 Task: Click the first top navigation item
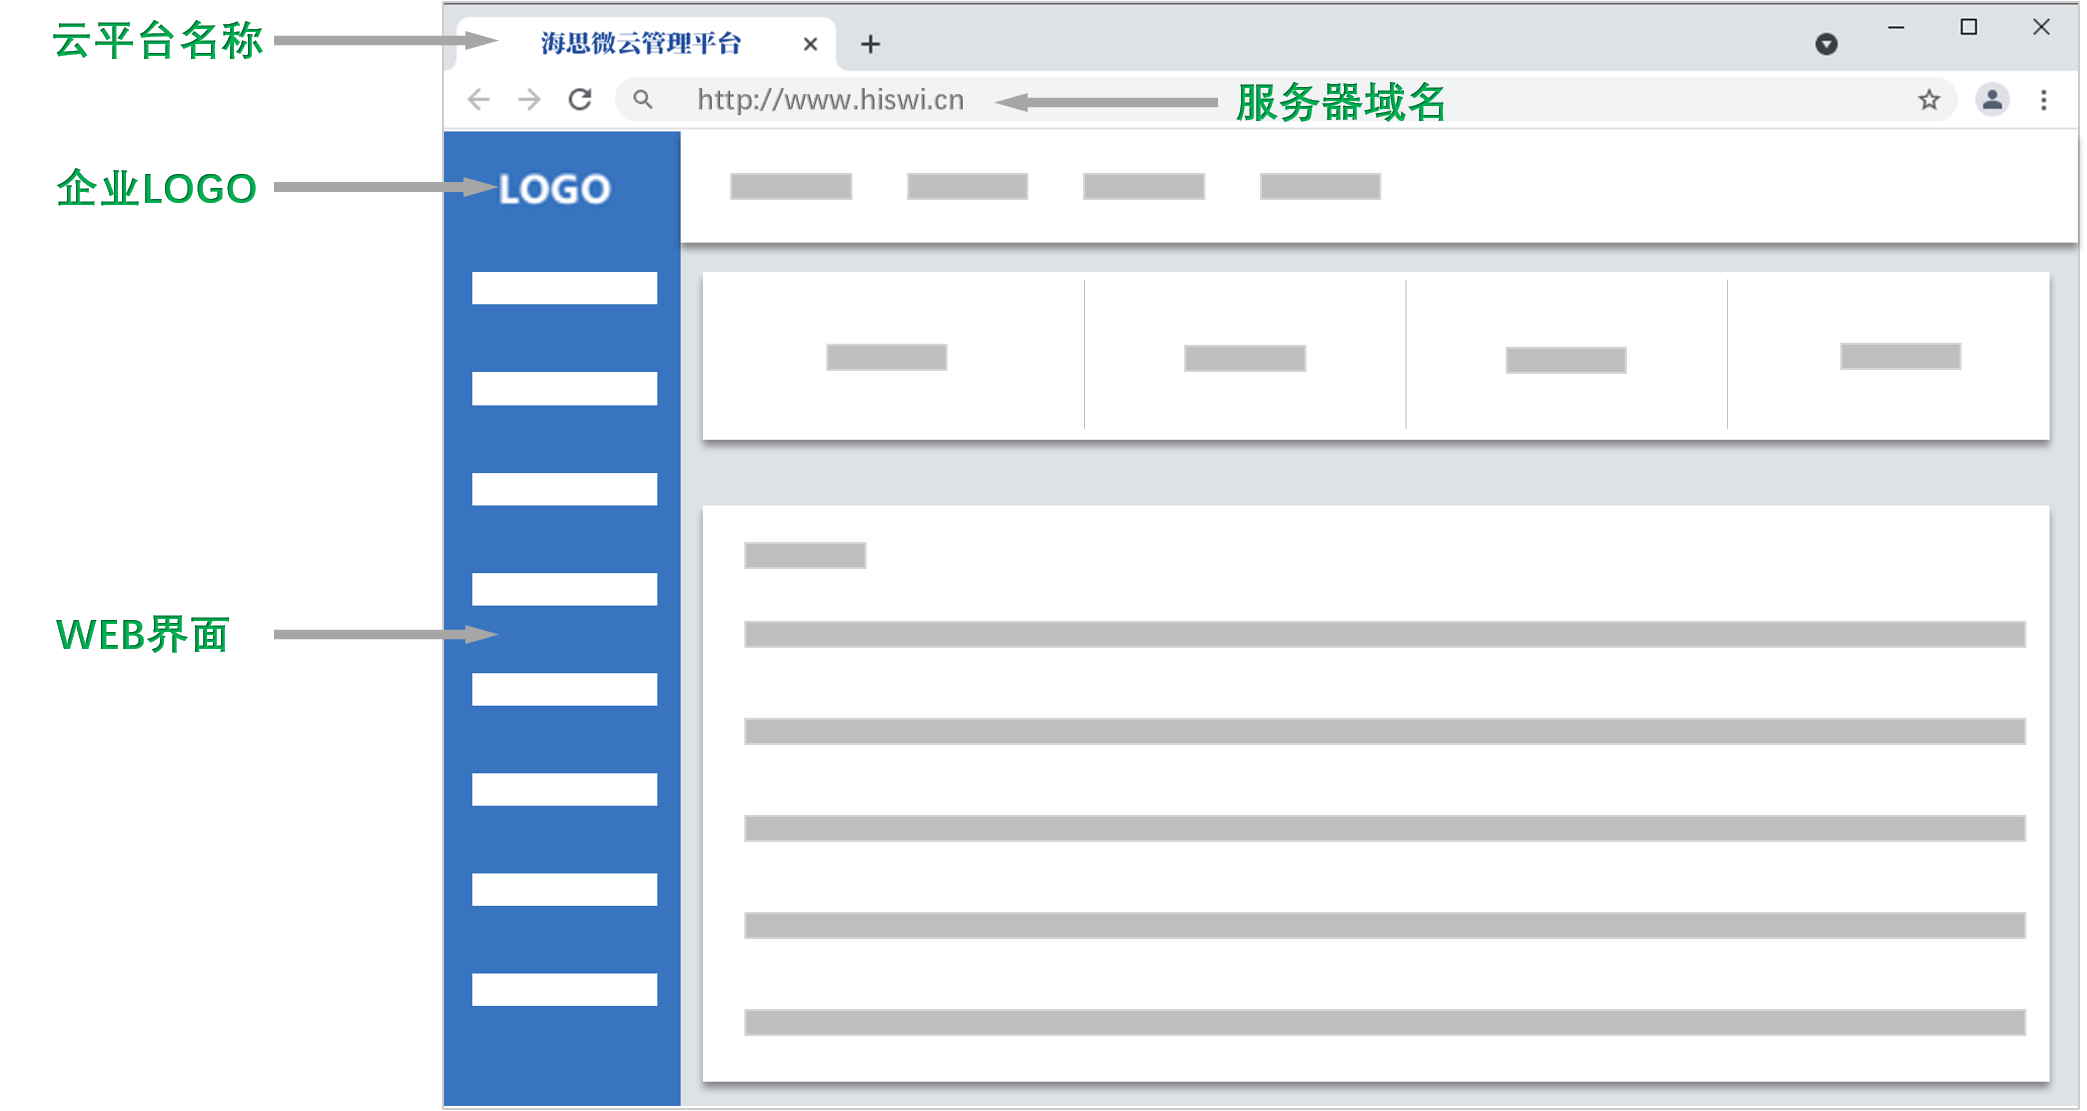click(790, 187)
